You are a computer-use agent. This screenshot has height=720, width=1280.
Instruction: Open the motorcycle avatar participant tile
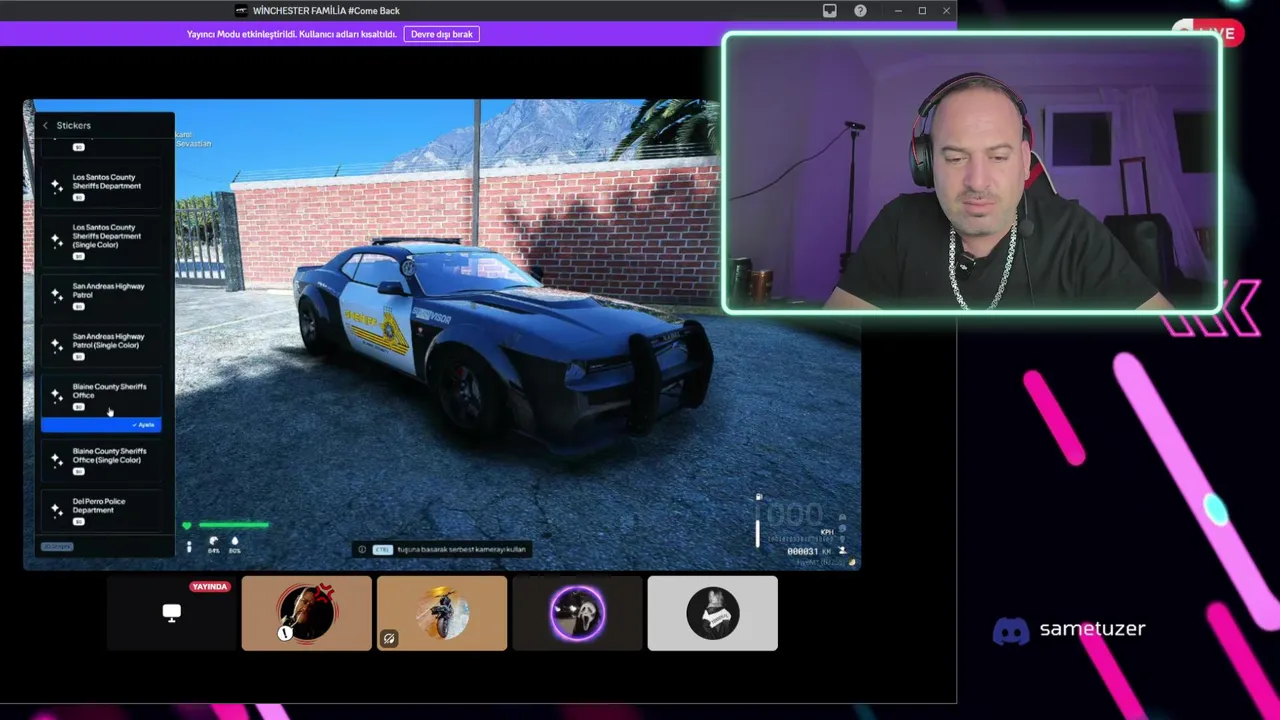(442, 613)
